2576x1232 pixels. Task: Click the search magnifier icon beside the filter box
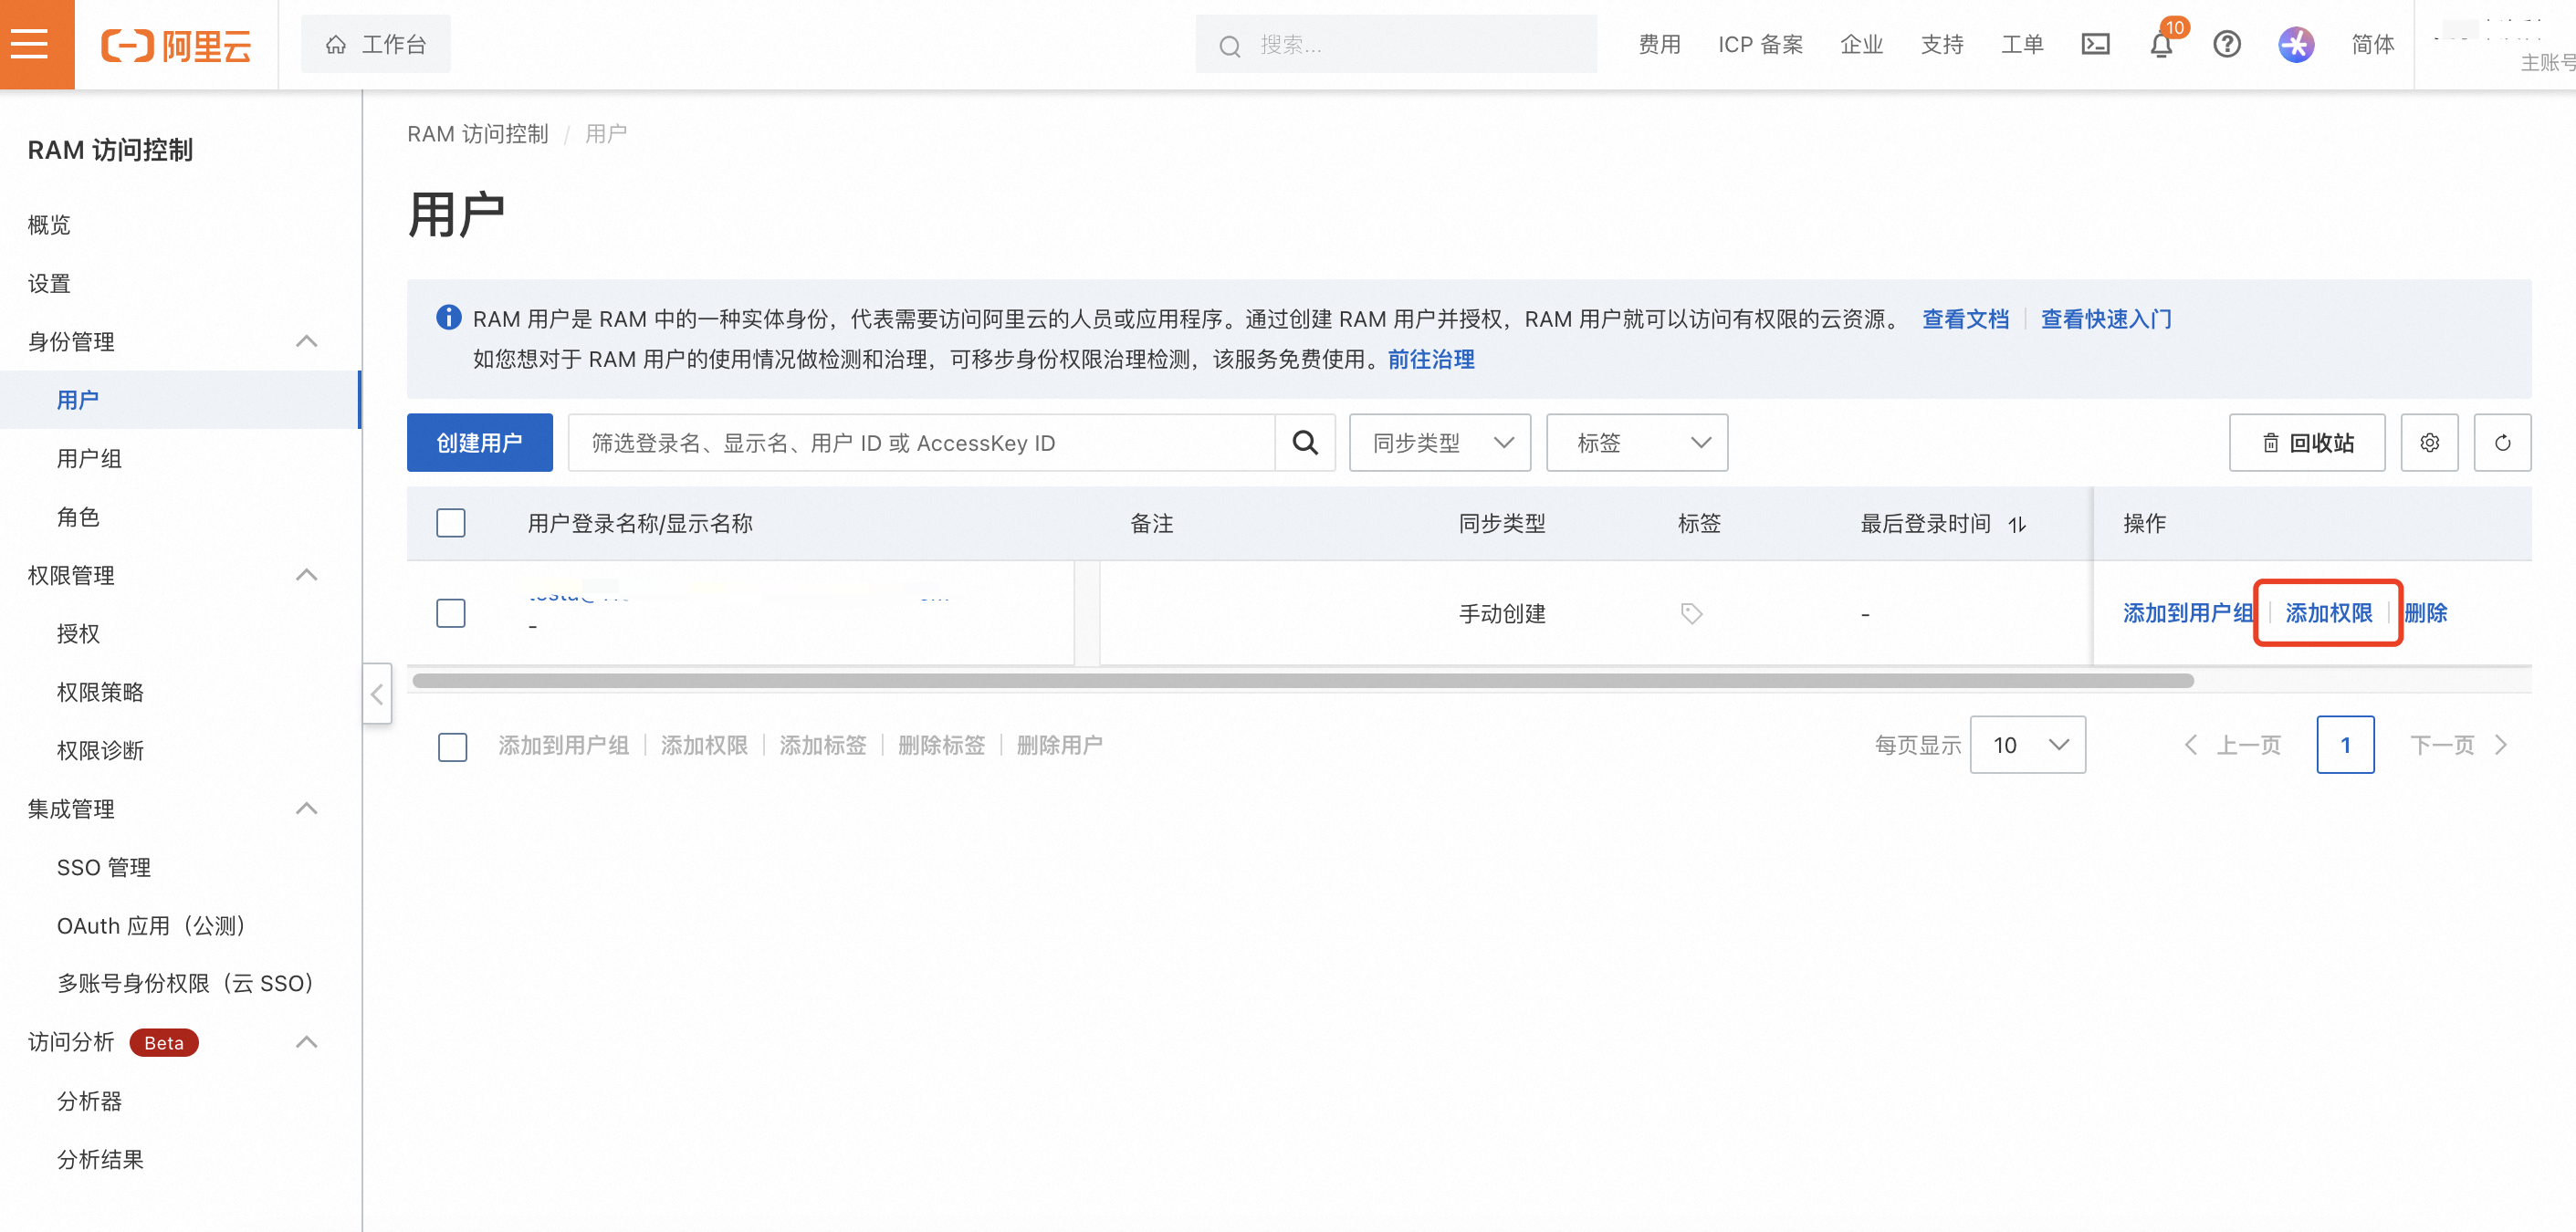click(x=1305, y=443)
